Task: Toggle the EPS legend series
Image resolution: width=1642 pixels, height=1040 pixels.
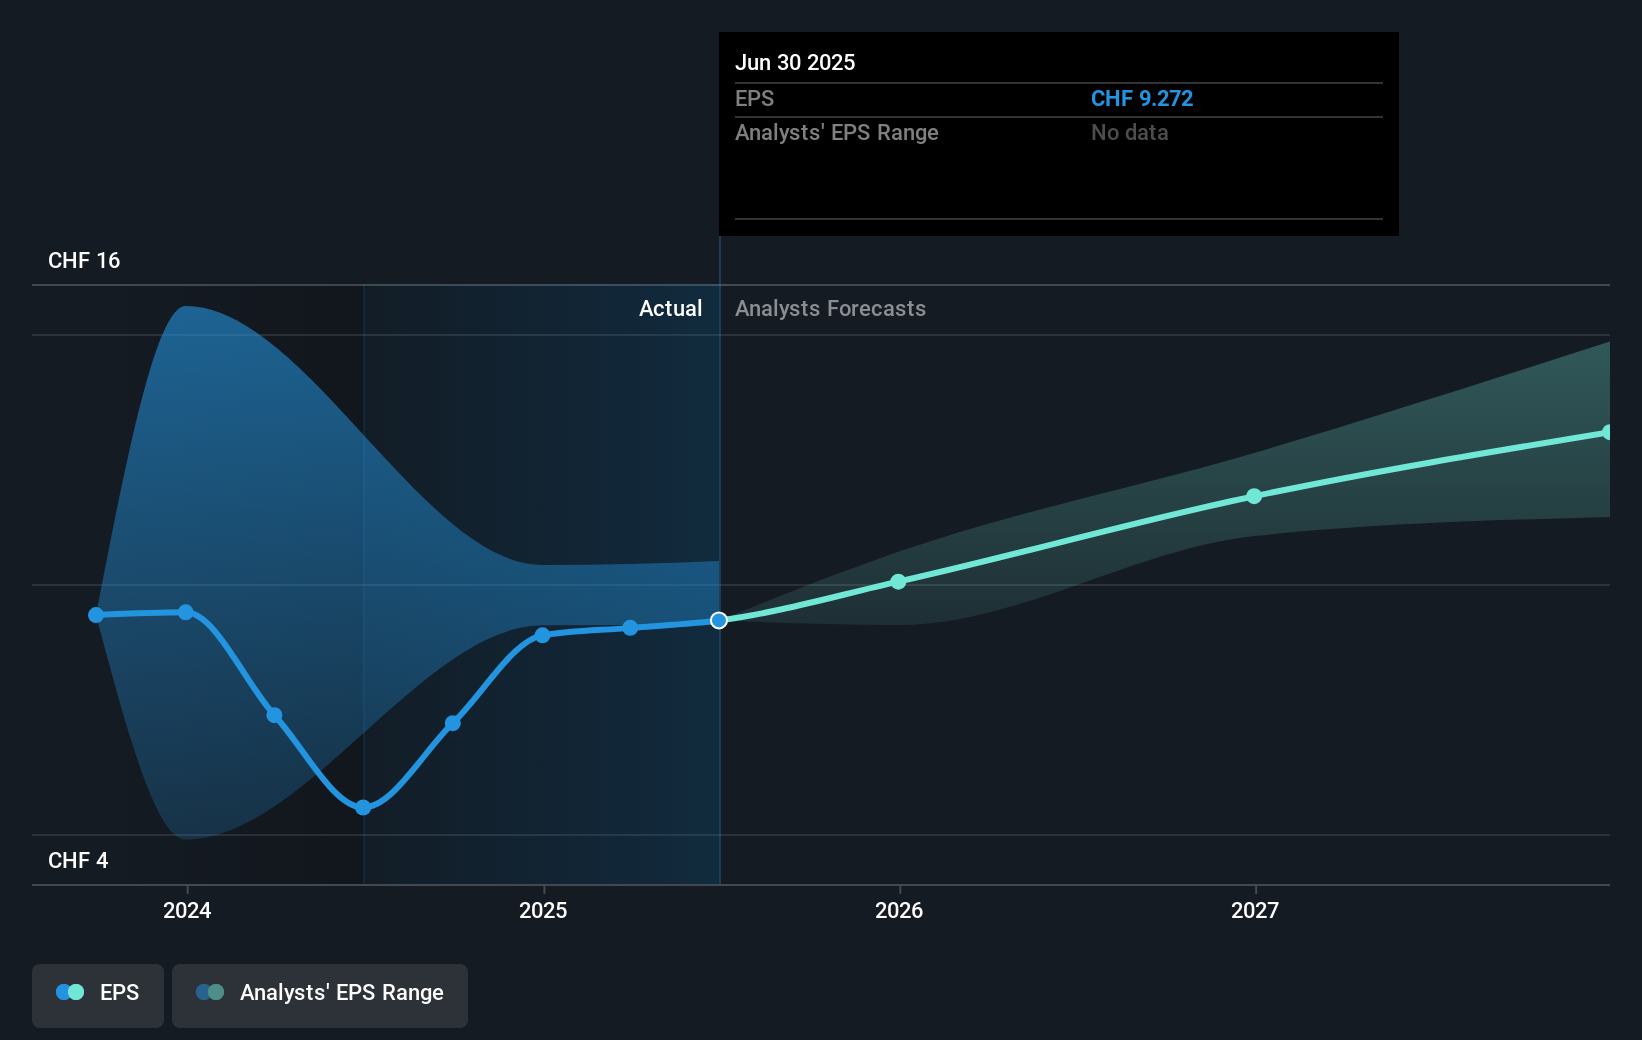Action: (x=98, y=995)
